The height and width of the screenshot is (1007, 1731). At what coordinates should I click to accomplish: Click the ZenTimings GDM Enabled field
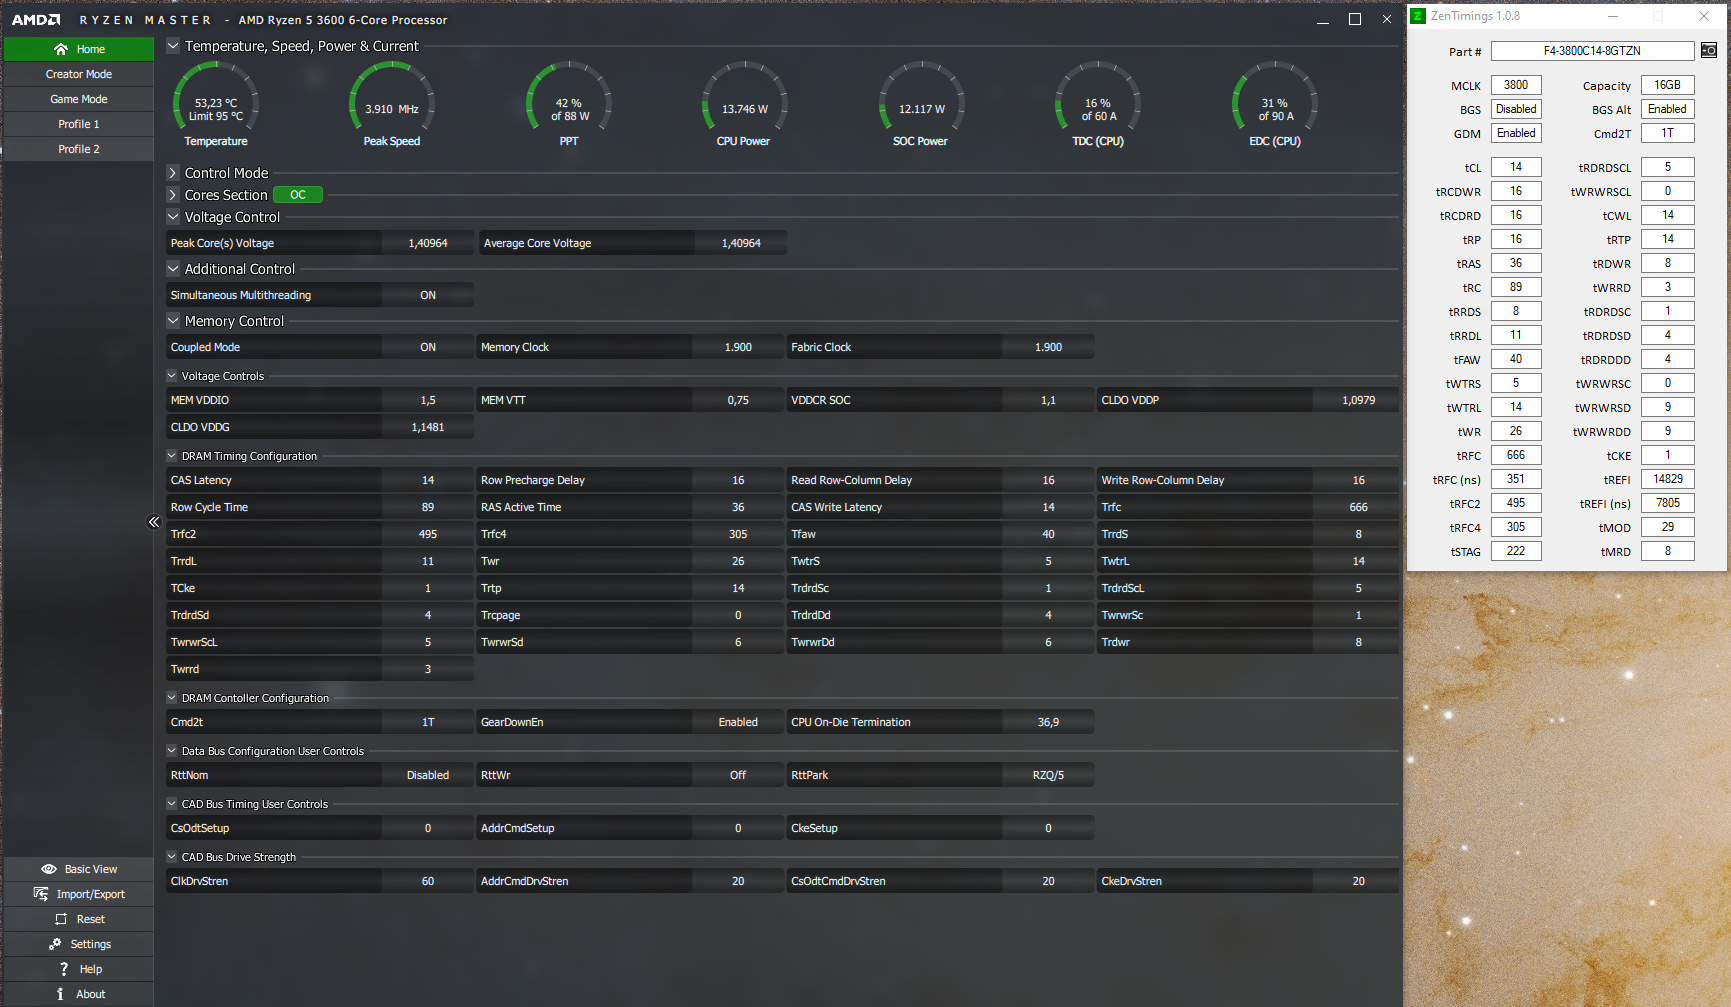[x=1516, y=133]
